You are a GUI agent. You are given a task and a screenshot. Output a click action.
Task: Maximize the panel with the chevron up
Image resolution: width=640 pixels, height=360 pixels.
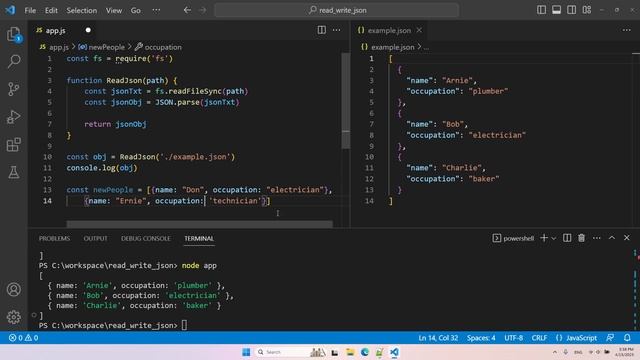[612, 238]
